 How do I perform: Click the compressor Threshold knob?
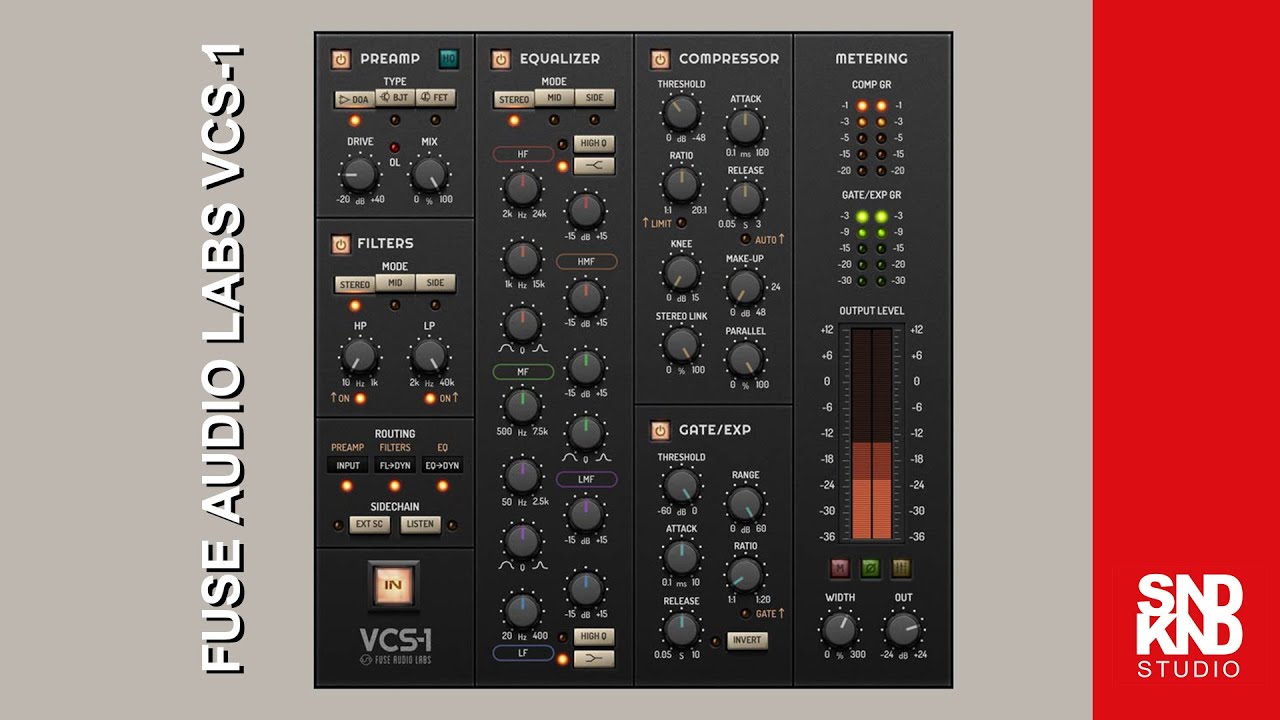pyautogui.click(x=681, y=113)
